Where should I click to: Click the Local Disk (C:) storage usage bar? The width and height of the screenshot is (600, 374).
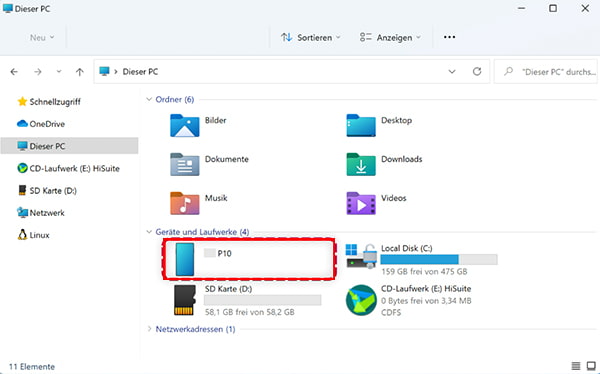439,260
